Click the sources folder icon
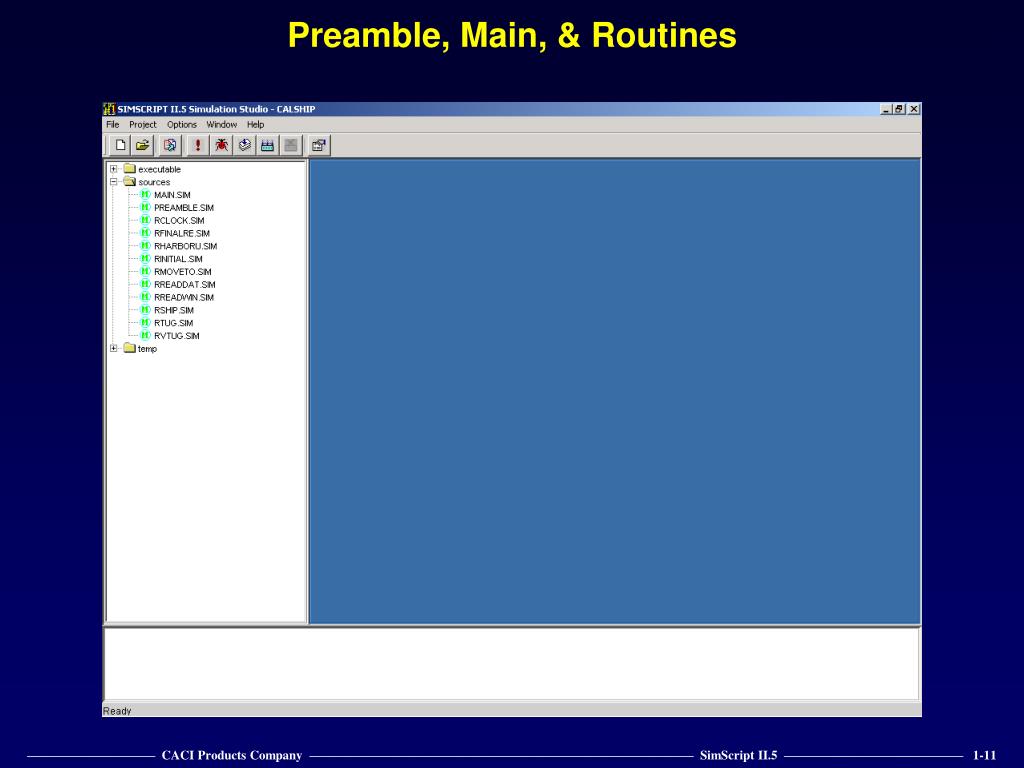 [129, 182]
